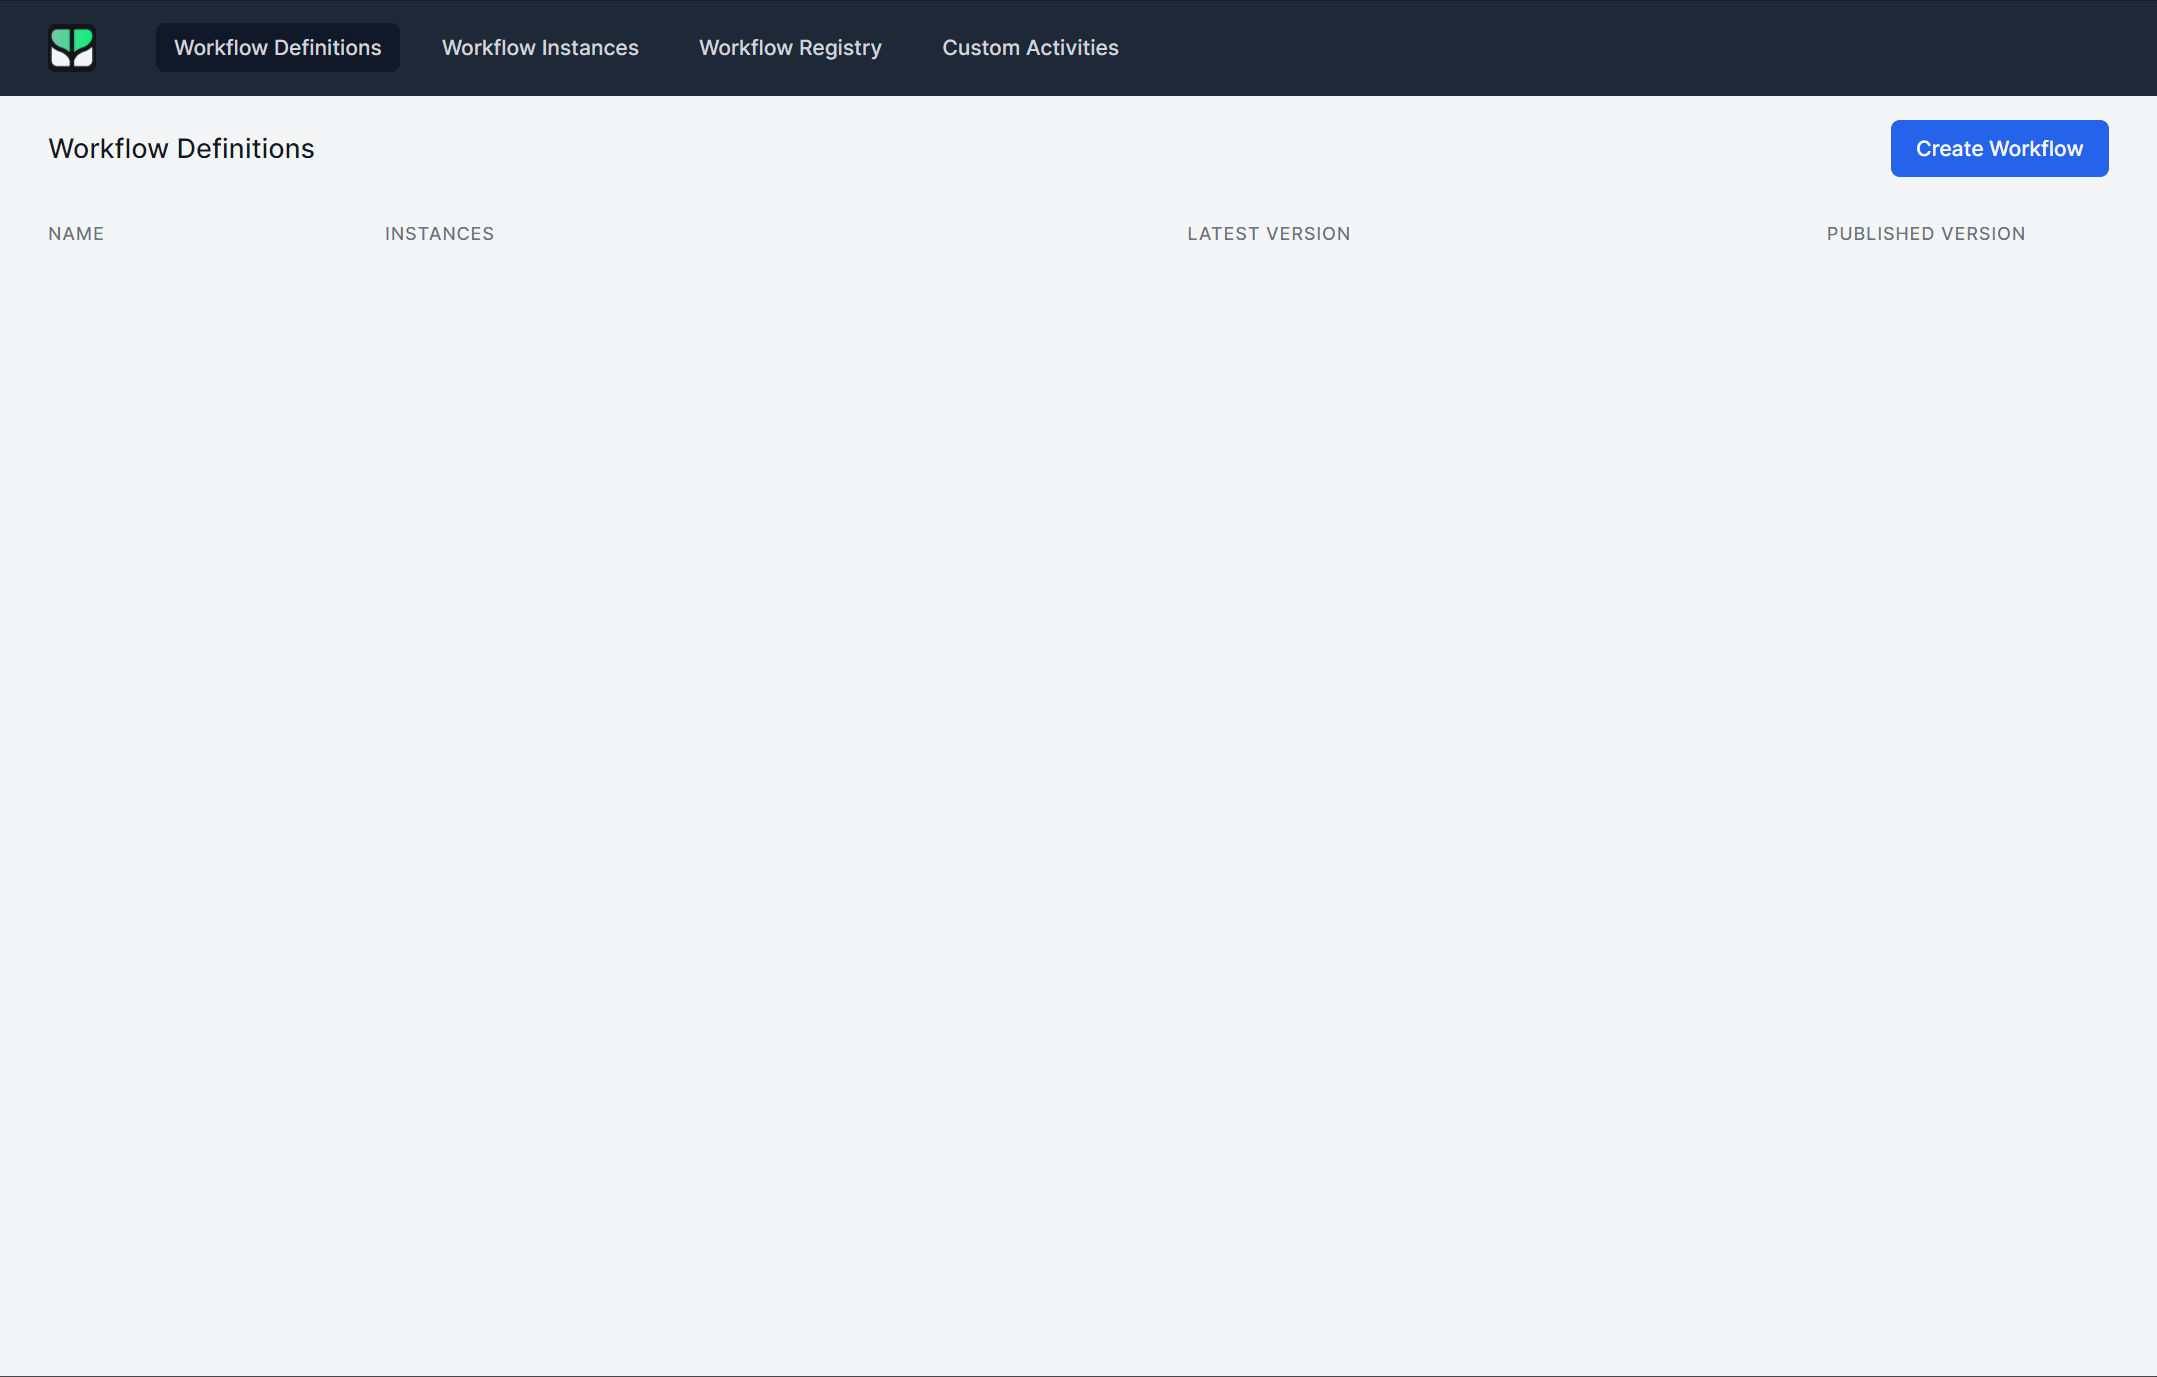Select the highlighted Workflow Definitions nav item
This screenshot has height=1377, width=2157.
[277, 48]
